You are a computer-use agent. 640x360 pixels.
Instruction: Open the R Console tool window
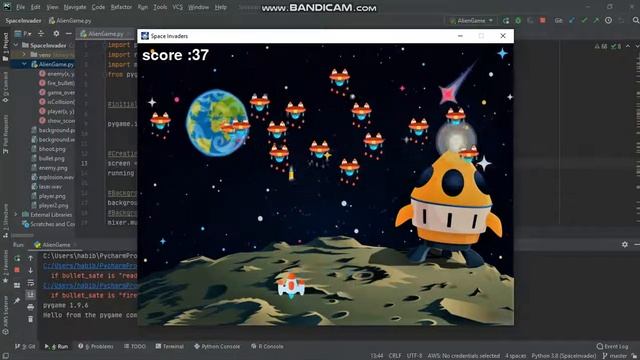(267, 346)
